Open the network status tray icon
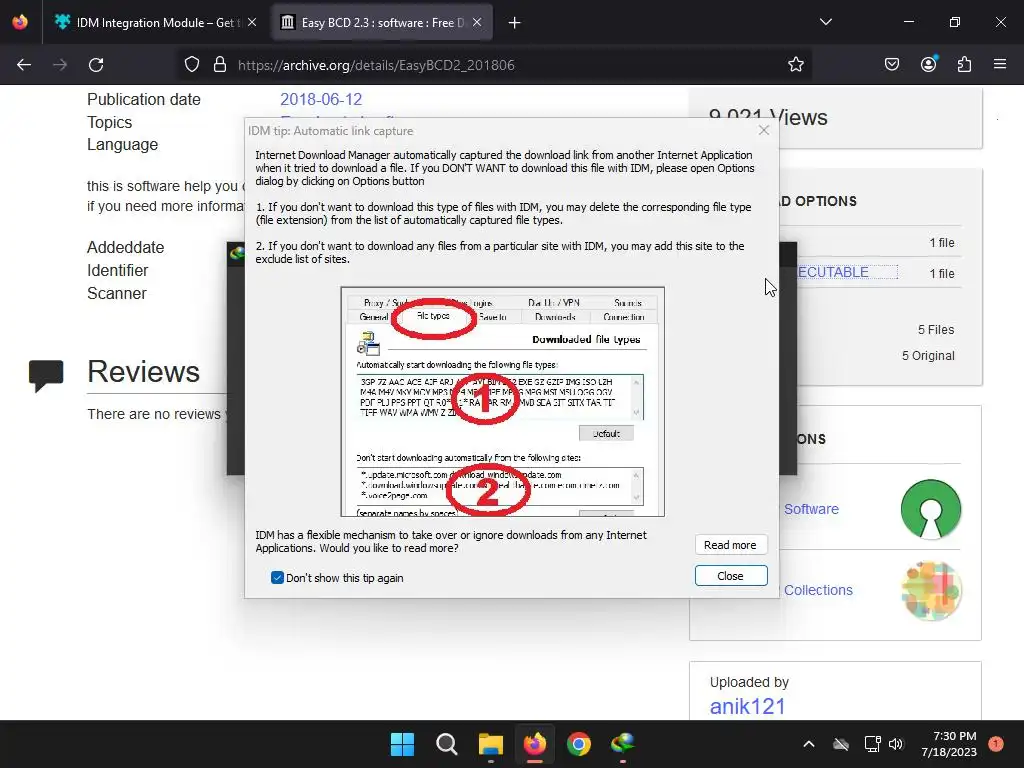Image resolution: width=1024 pixels, height=768 pixels. coord(872,744)
